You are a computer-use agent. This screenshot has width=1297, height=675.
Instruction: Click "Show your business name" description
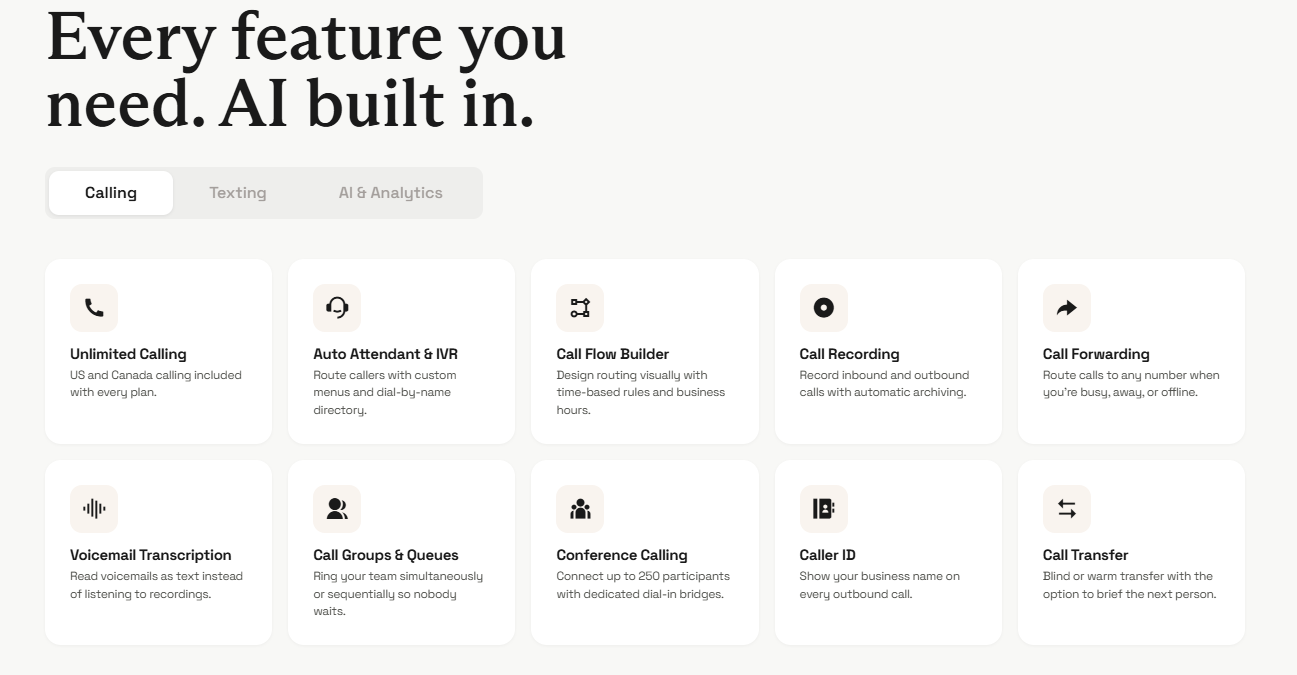point(880,585)
